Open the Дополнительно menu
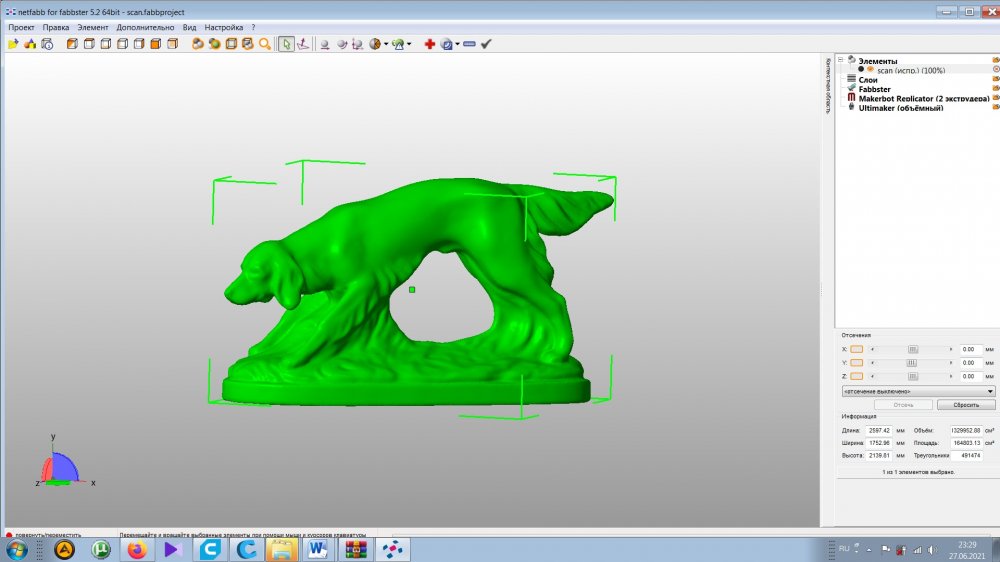Screen dimensions: 1000x562 tap(145, 27)
